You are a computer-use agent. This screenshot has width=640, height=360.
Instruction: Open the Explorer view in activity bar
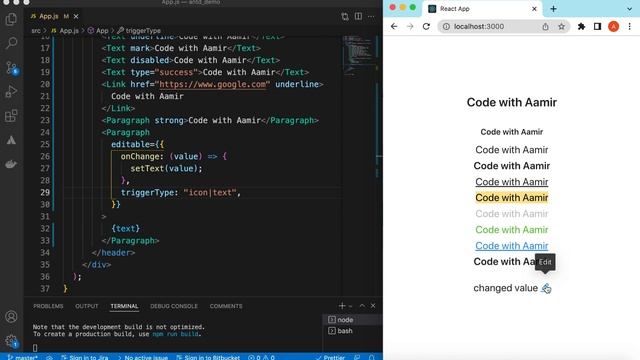coord(11,19)
